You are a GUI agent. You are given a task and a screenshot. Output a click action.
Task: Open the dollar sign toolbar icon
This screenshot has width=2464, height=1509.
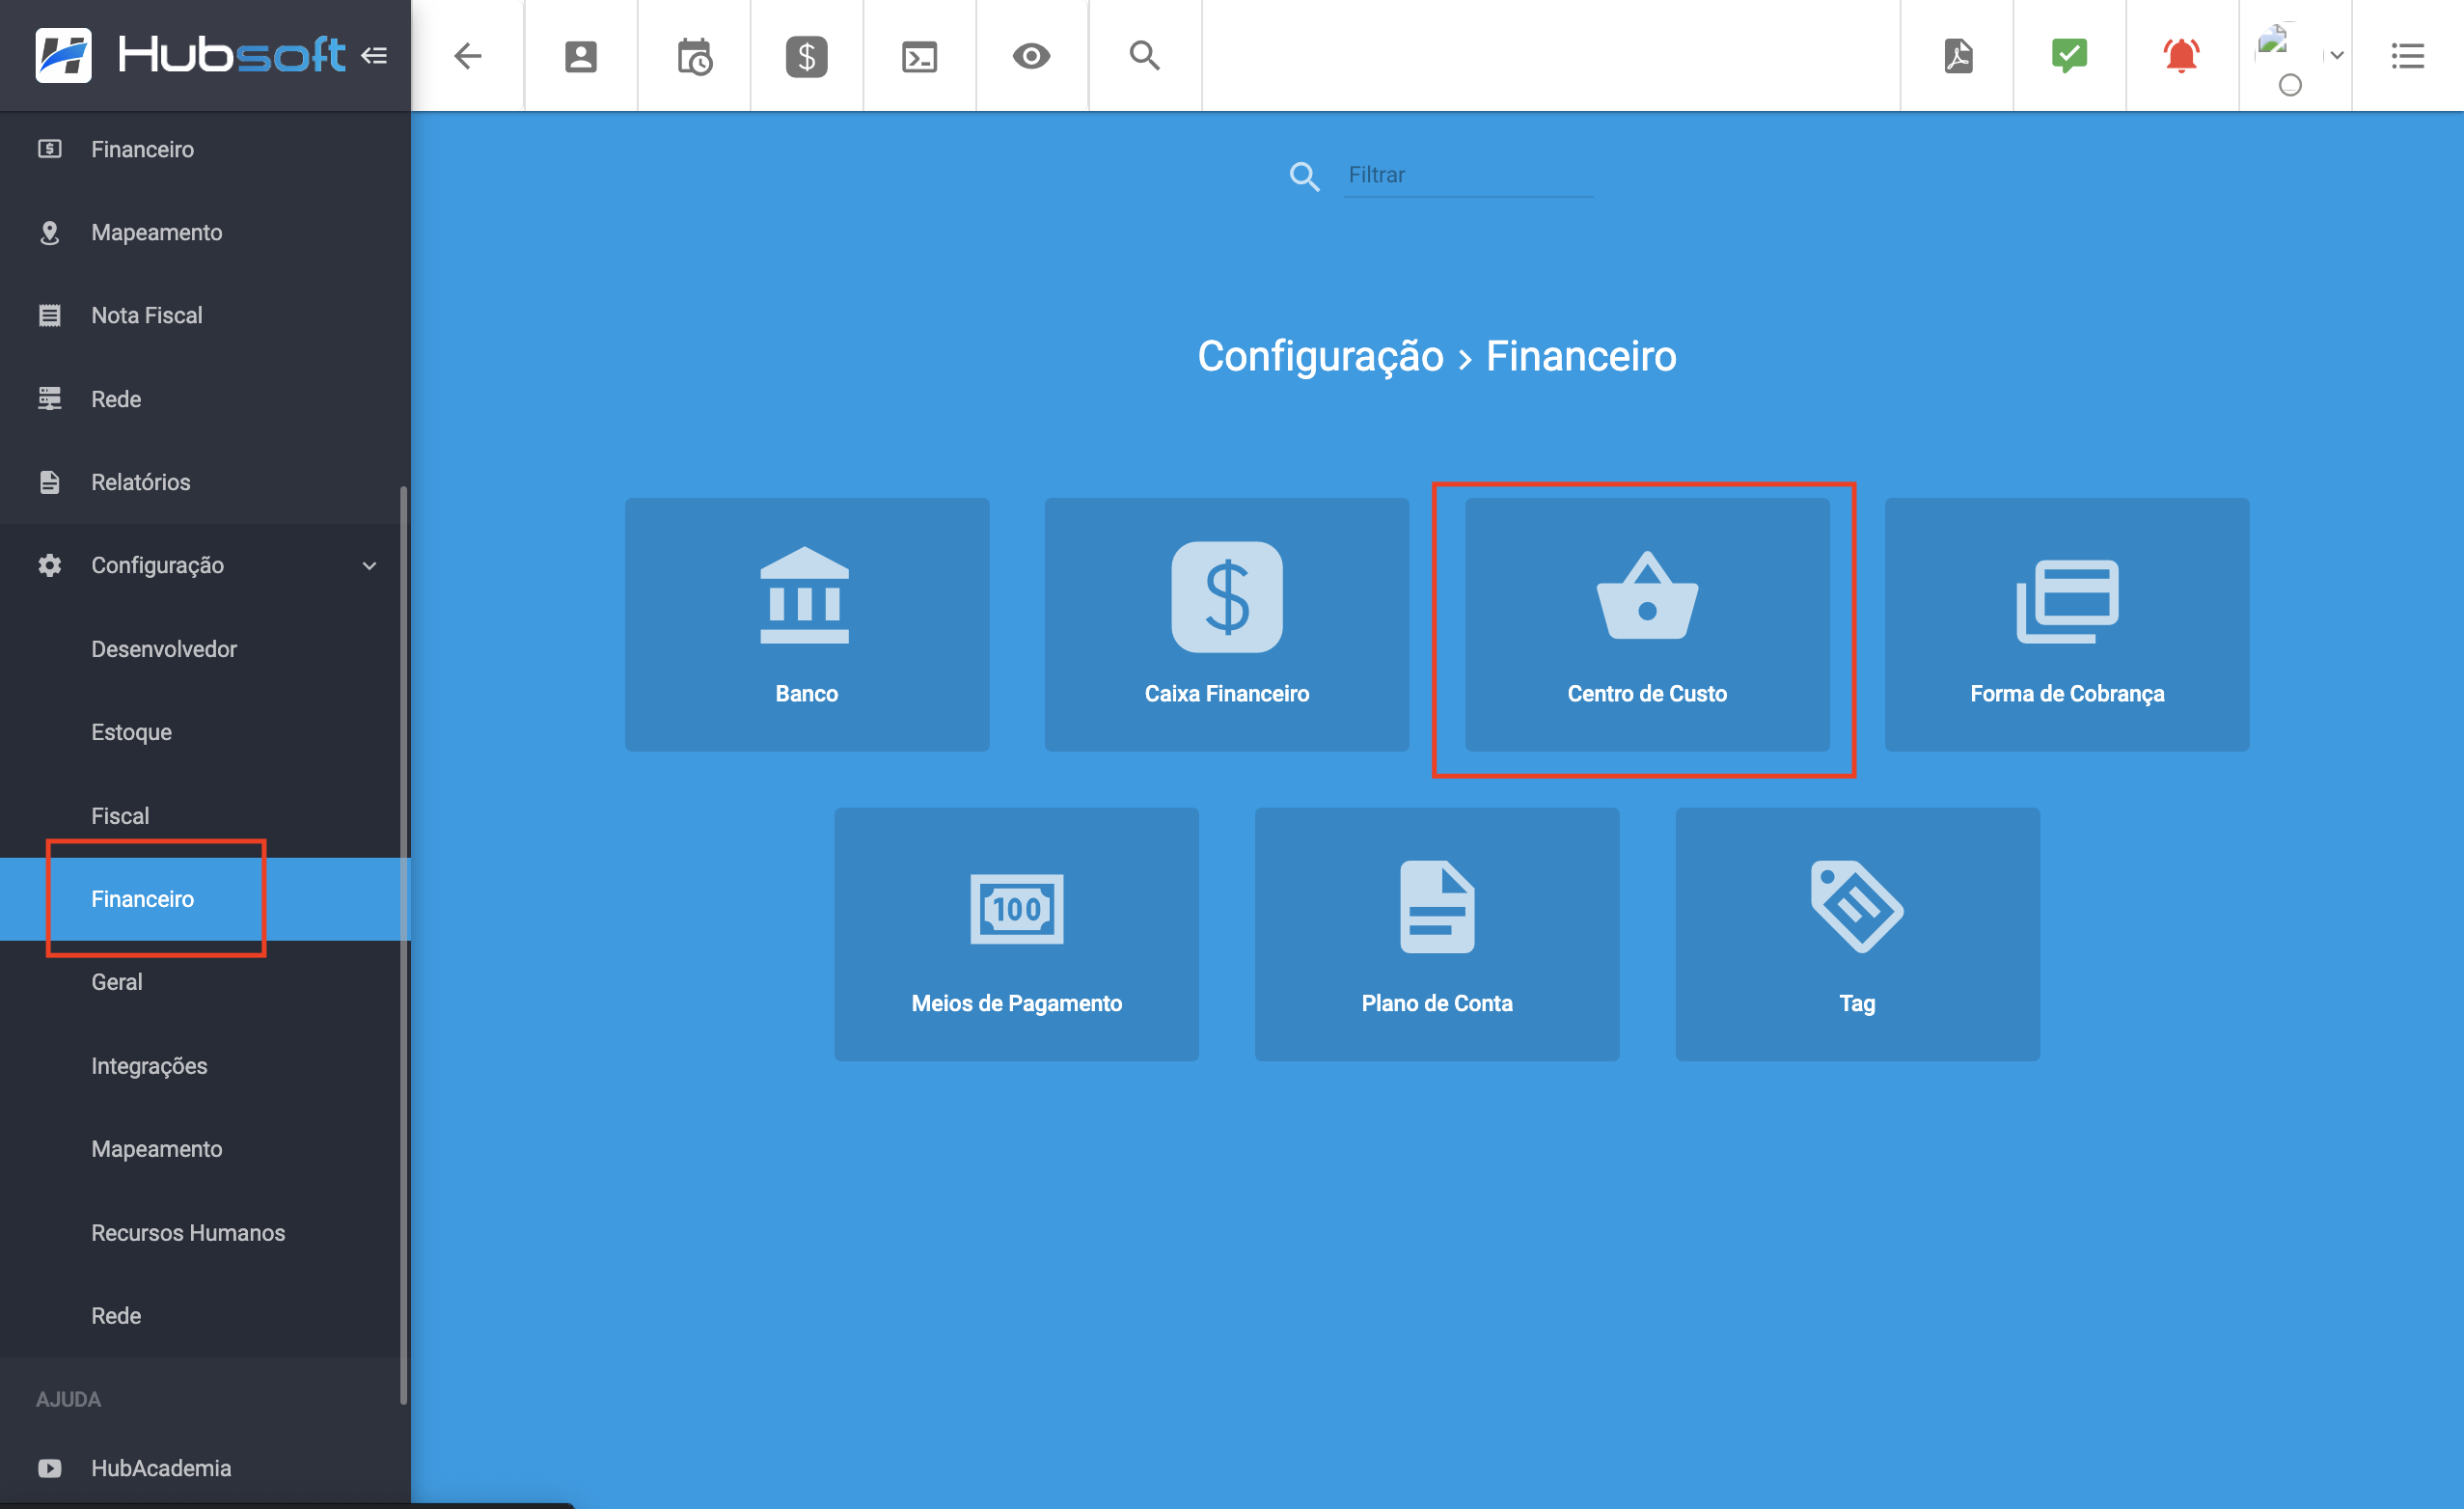[806, 56]
